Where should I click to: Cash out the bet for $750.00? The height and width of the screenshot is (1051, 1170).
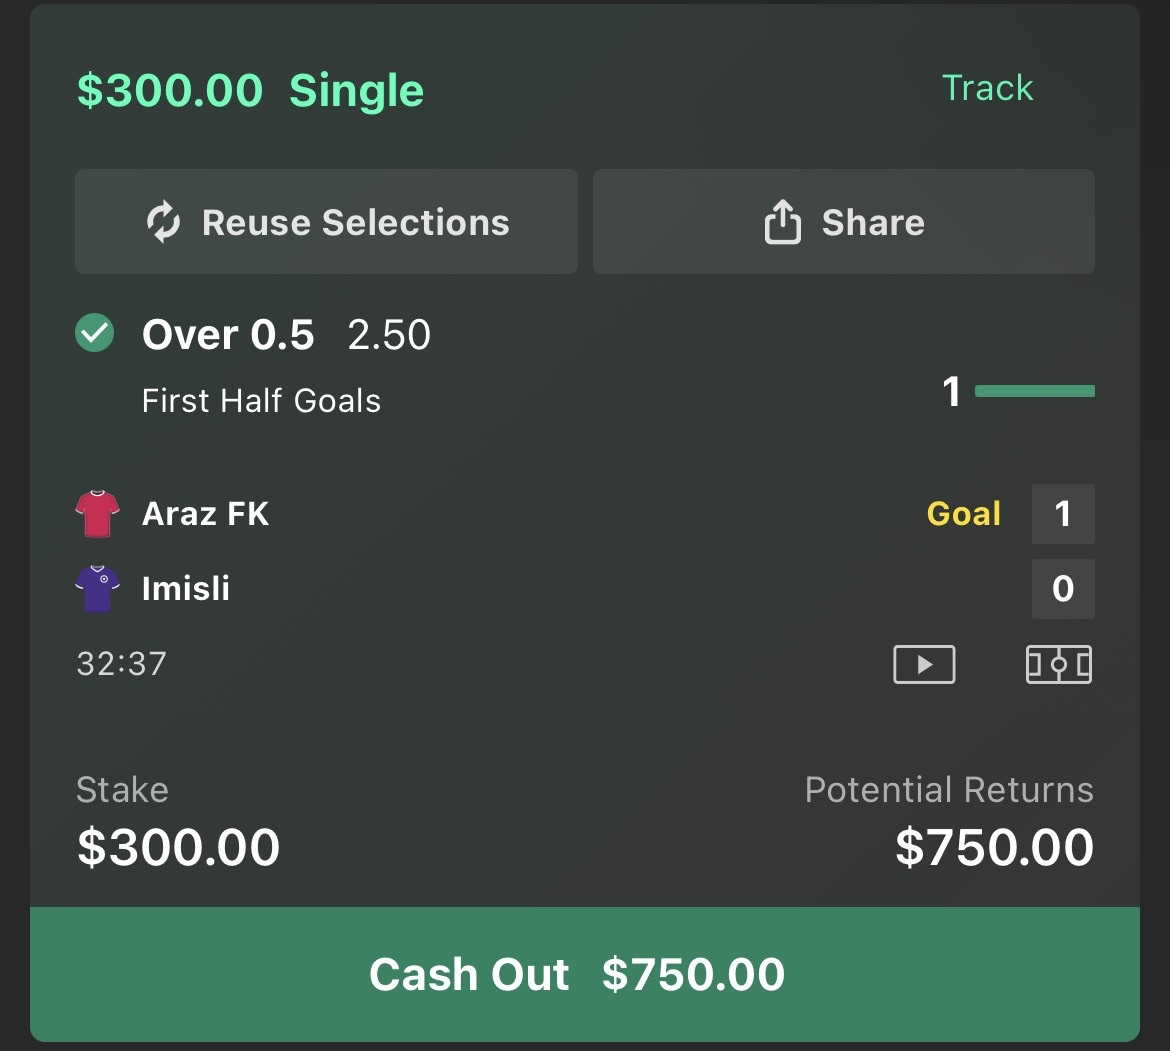click(x=584, y=974)
